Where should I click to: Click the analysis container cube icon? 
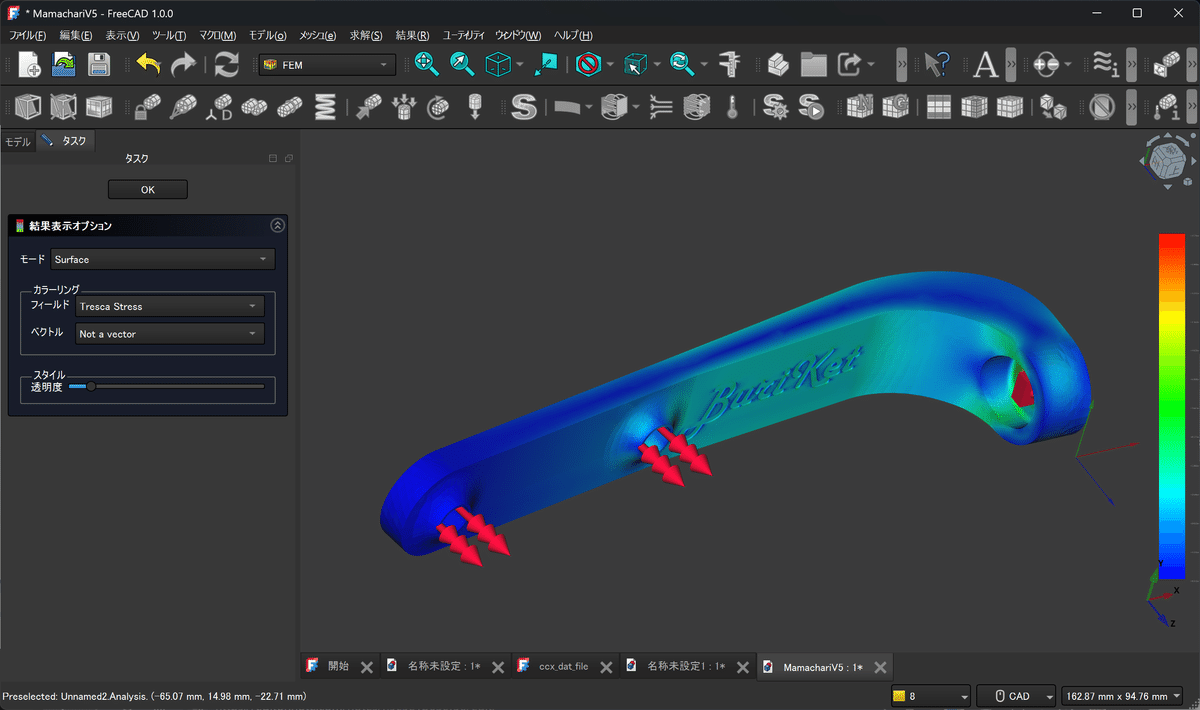click(x=29, y=106)
